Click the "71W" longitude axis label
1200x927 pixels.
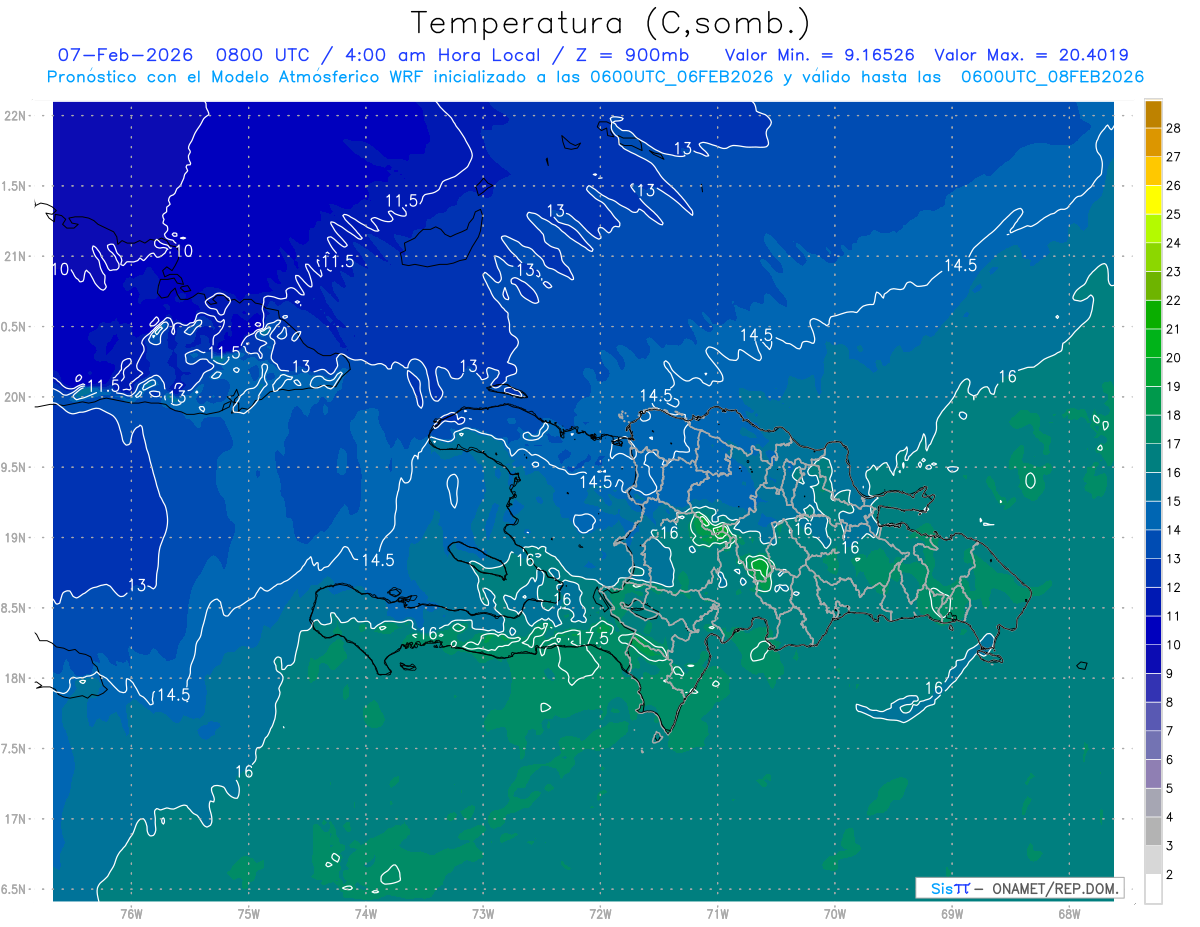click(717, 914)
